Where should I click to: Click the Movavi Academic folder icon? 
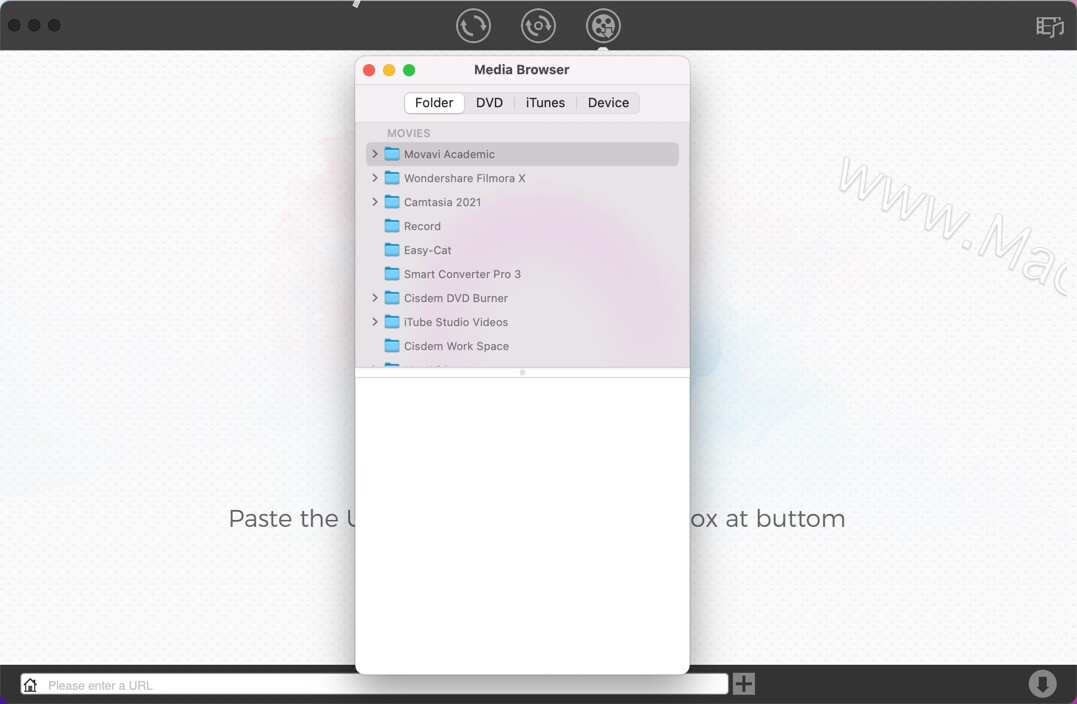pos(392,154)
